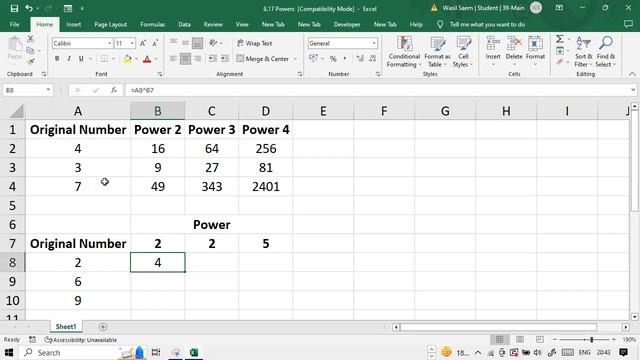Click the Excel taskbar icon
Image resolution: width=640 pixels, height=360 pixels.
pyautogui.click(x=194, y=352)
